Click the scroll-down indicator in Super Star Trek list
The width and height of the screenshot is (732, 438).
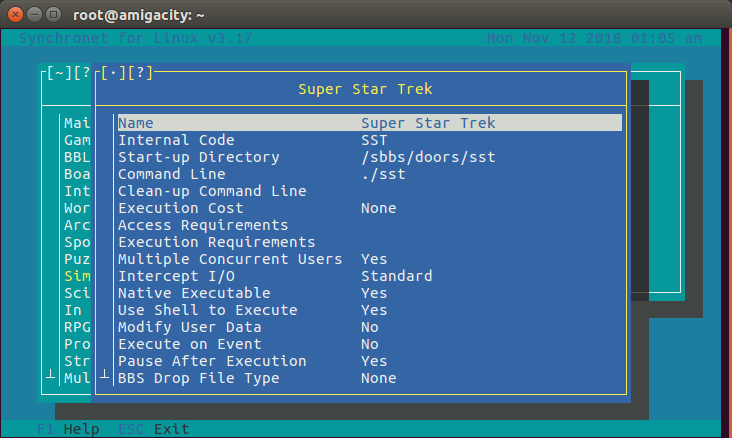(x=105, y=374)
